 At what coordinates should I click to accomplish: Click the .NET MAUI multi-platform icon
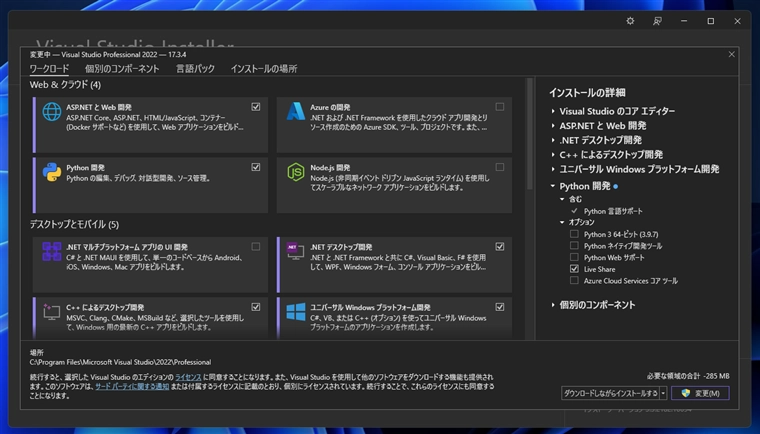click(x=52, y=252)
